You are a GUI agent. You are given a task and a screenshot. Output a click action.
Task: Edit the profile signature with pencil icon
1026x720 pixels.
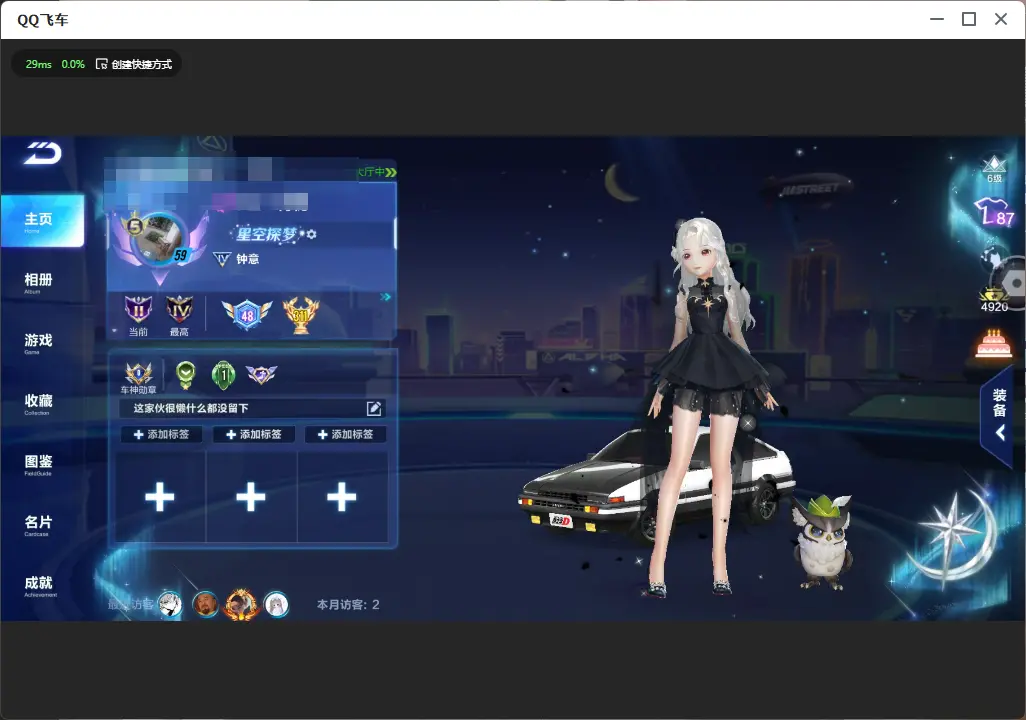click(374, 408)
